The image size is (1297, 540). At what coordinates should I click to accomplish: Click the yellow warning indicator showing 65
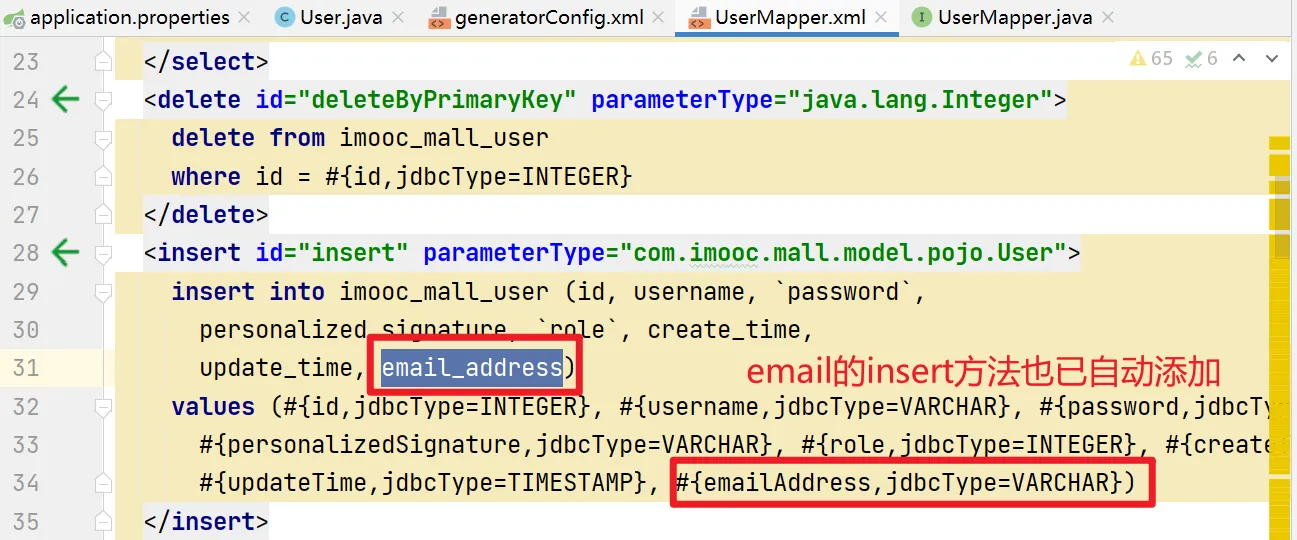tap(1150, 59)
